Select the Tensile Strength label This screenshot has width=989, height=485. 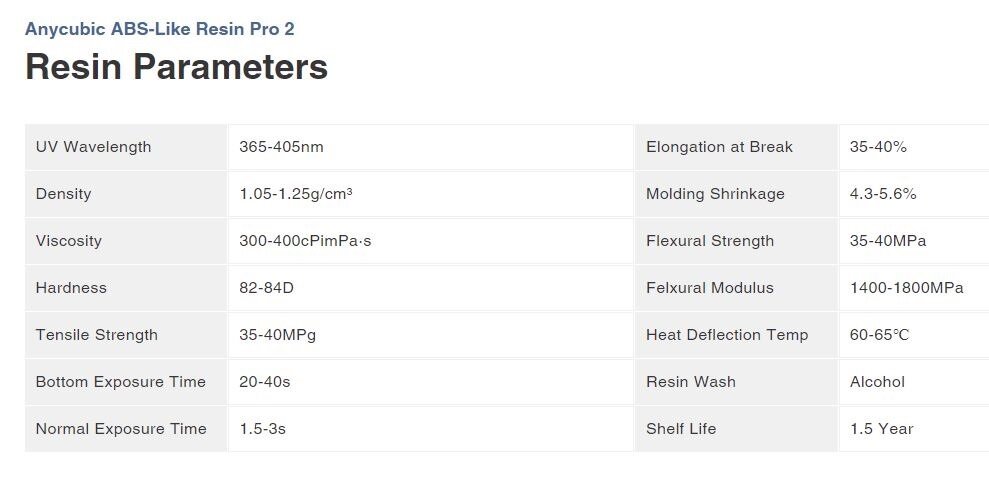point(97,335)
